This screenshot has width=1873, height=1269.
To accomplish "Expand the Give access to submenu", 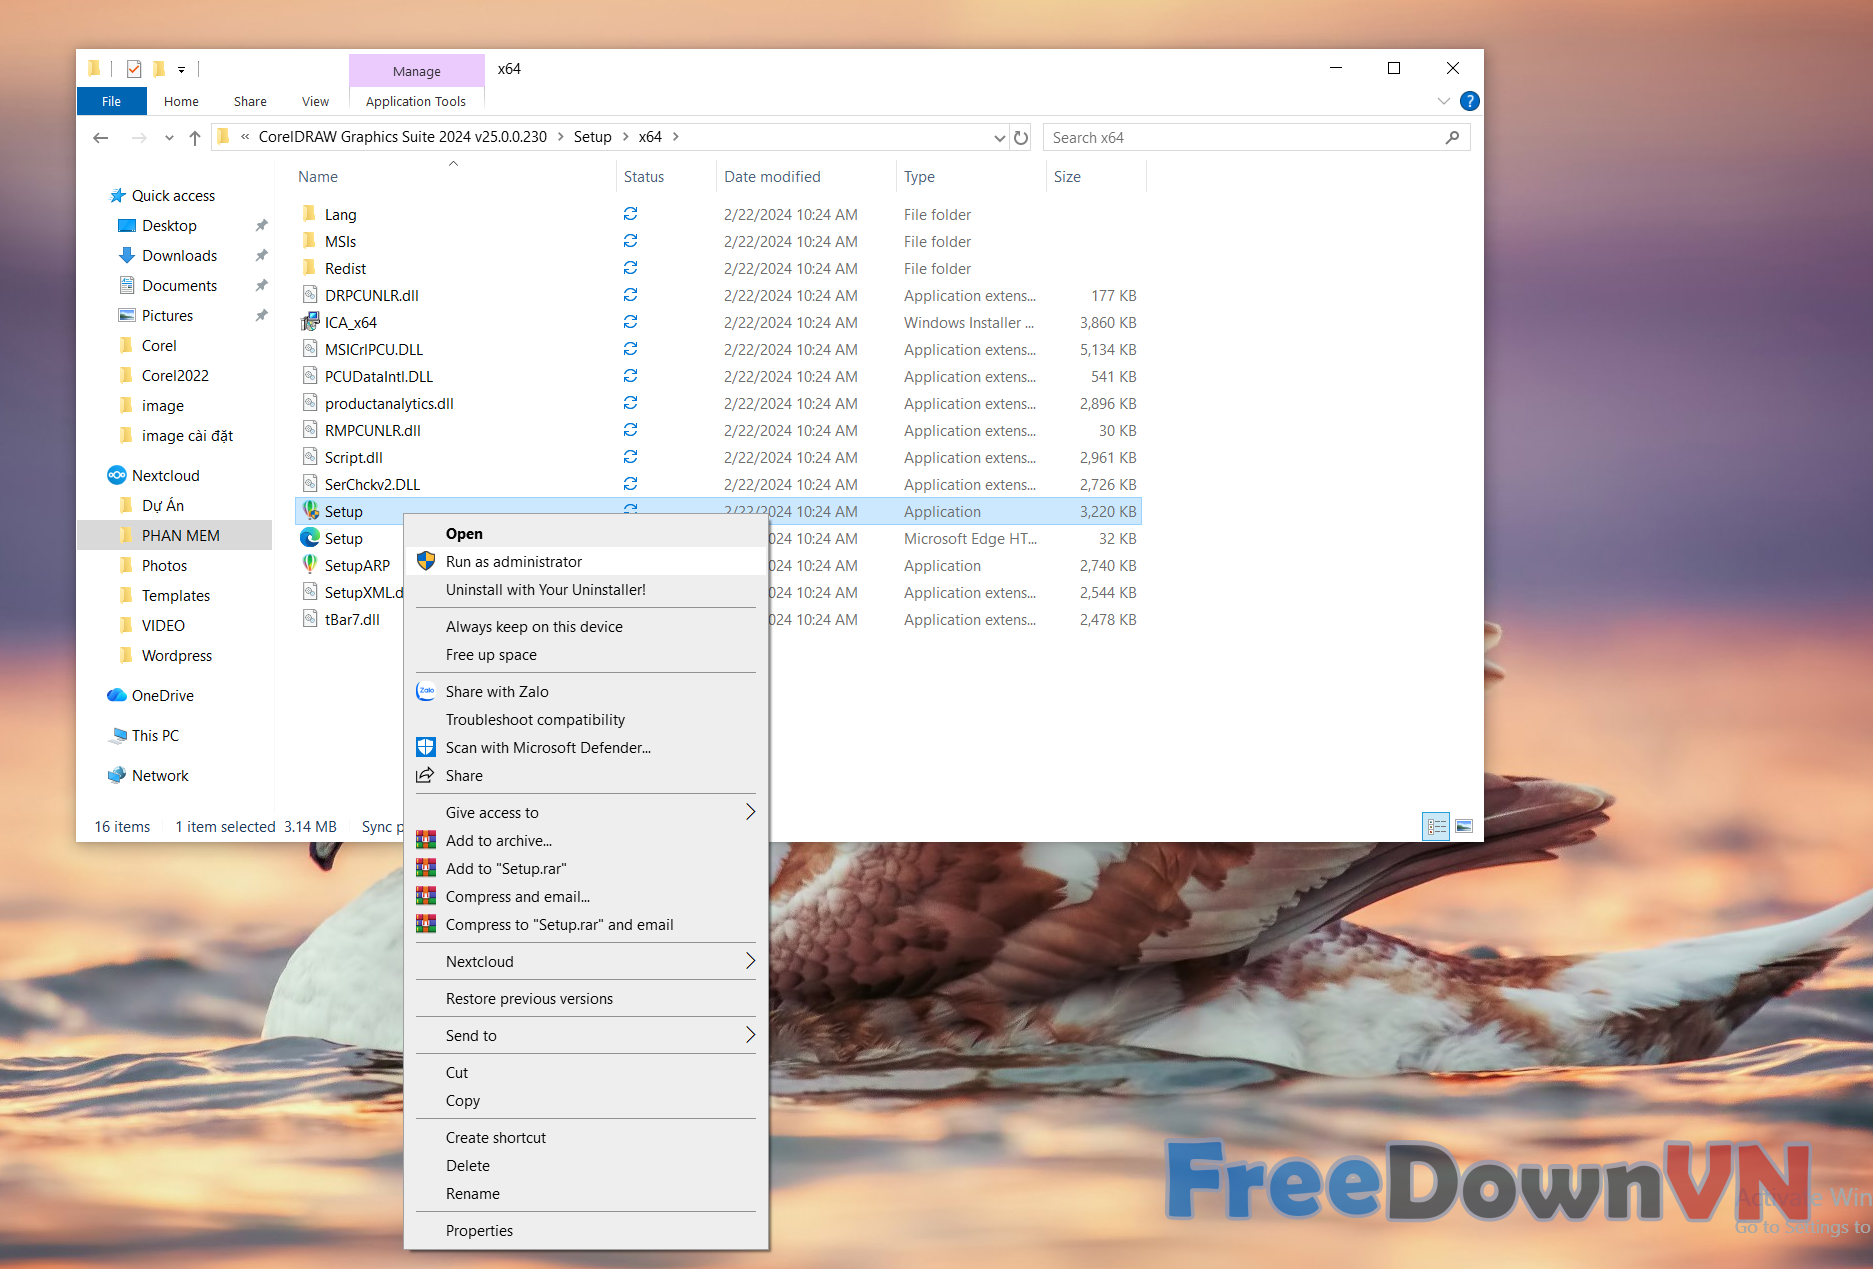I will [750, 812].
